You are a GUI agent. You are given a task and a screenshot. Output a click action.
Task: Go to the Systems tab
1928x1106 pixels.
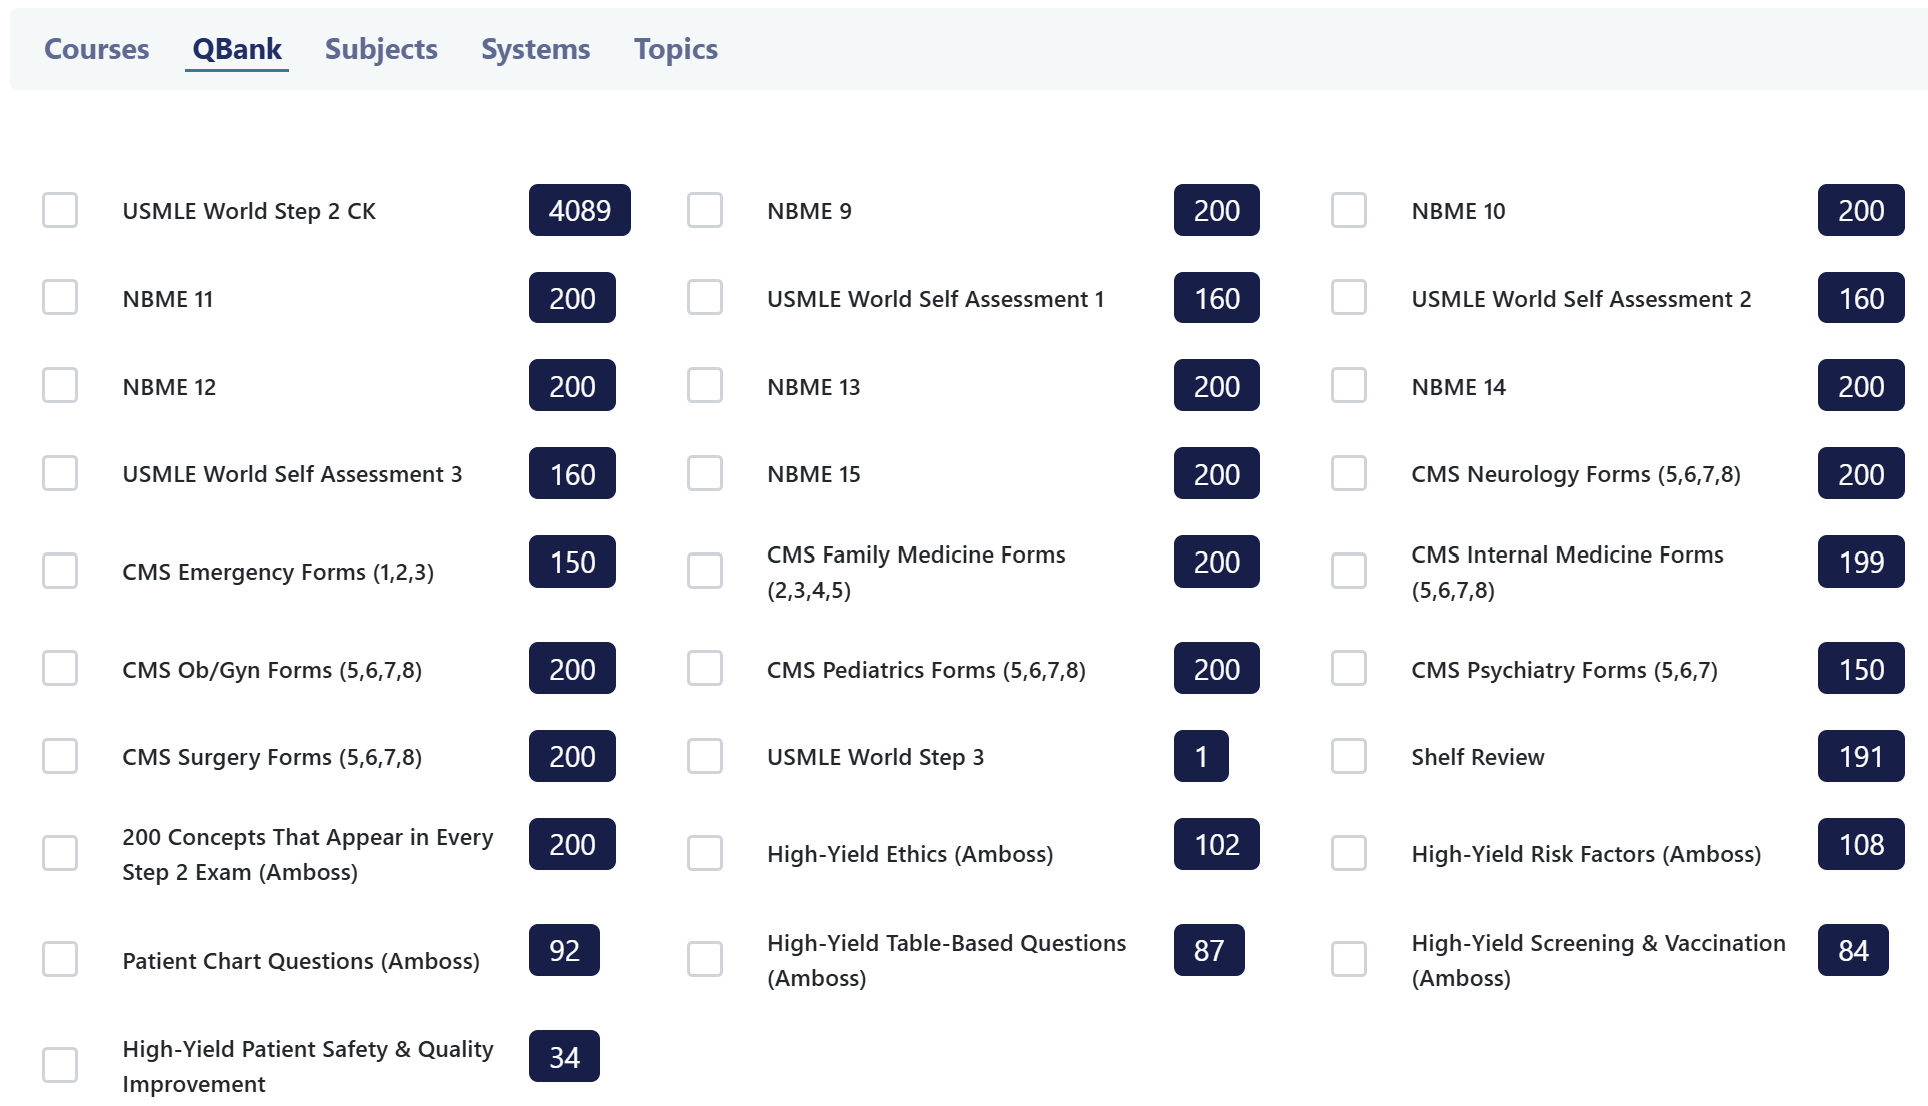point(535,49)
